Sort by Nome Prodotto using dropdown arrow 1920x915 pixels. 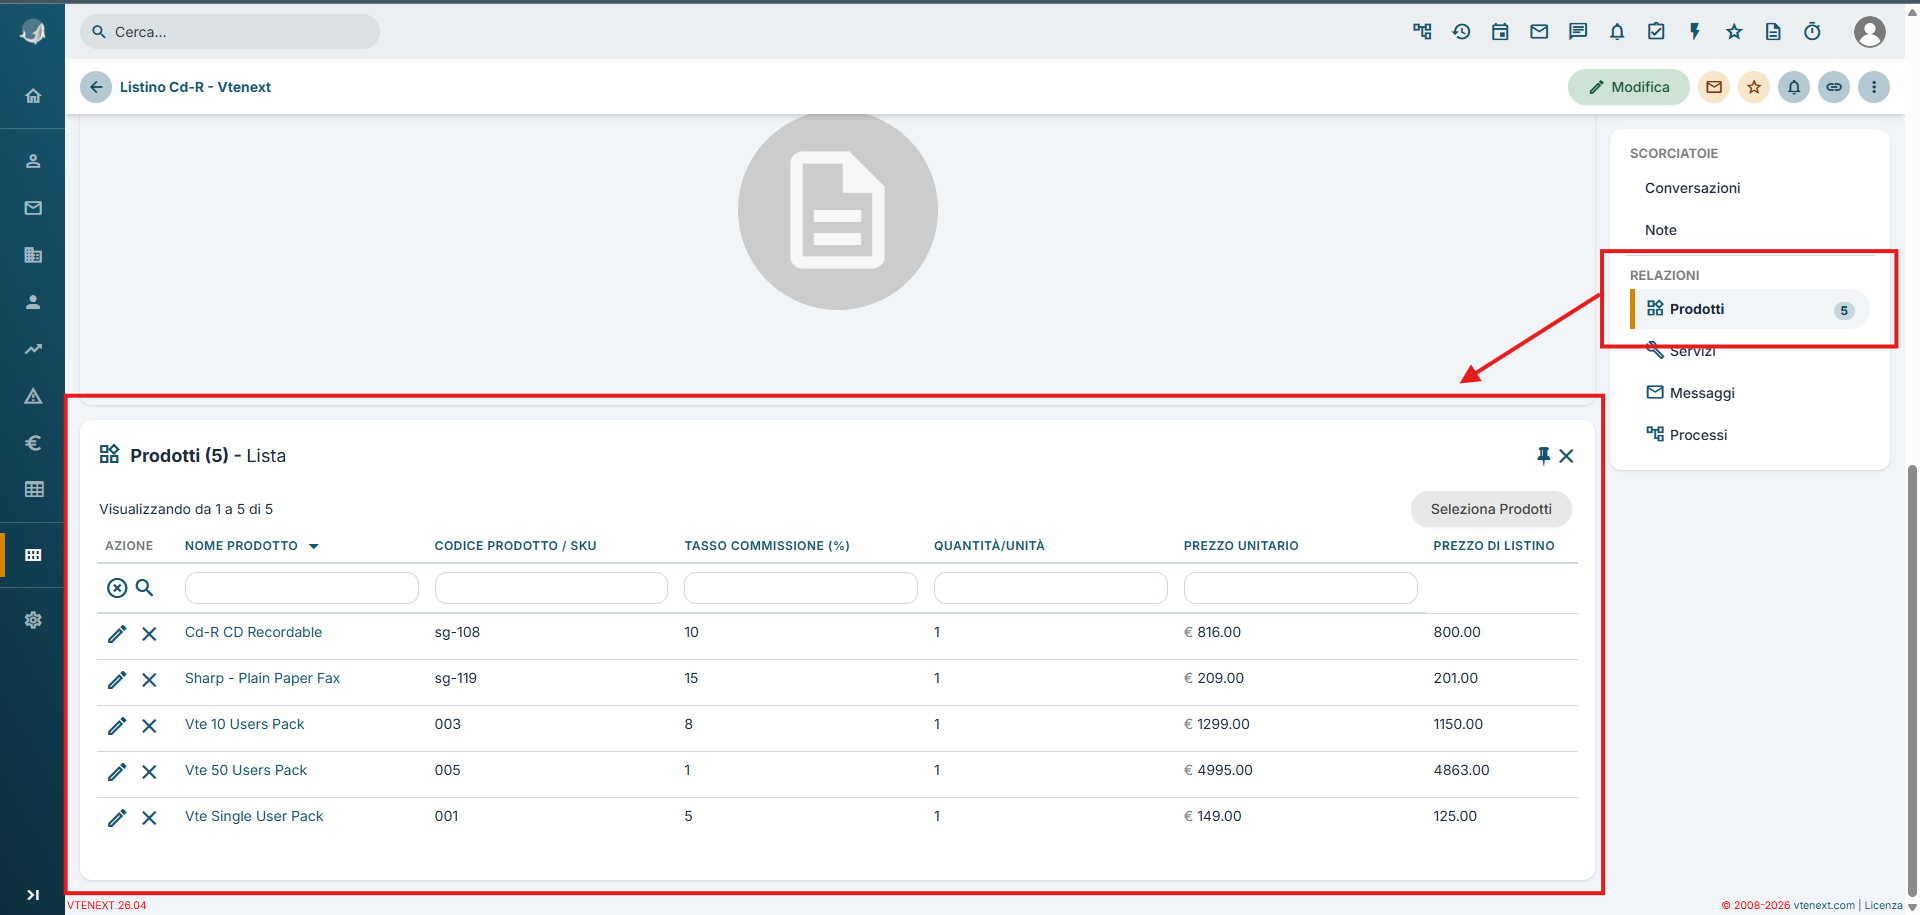[314, 546]
